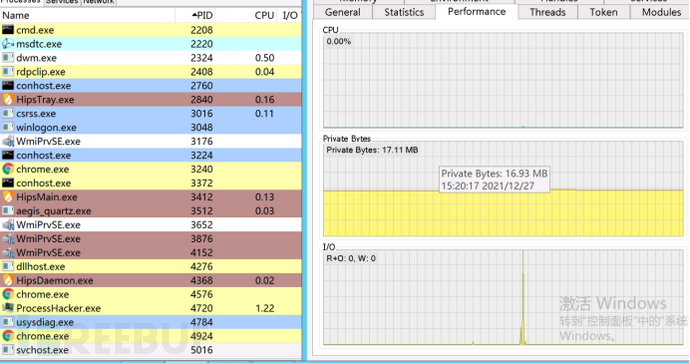Click the Chrome icon for PID 4576
690x363 pixels.
7,294
